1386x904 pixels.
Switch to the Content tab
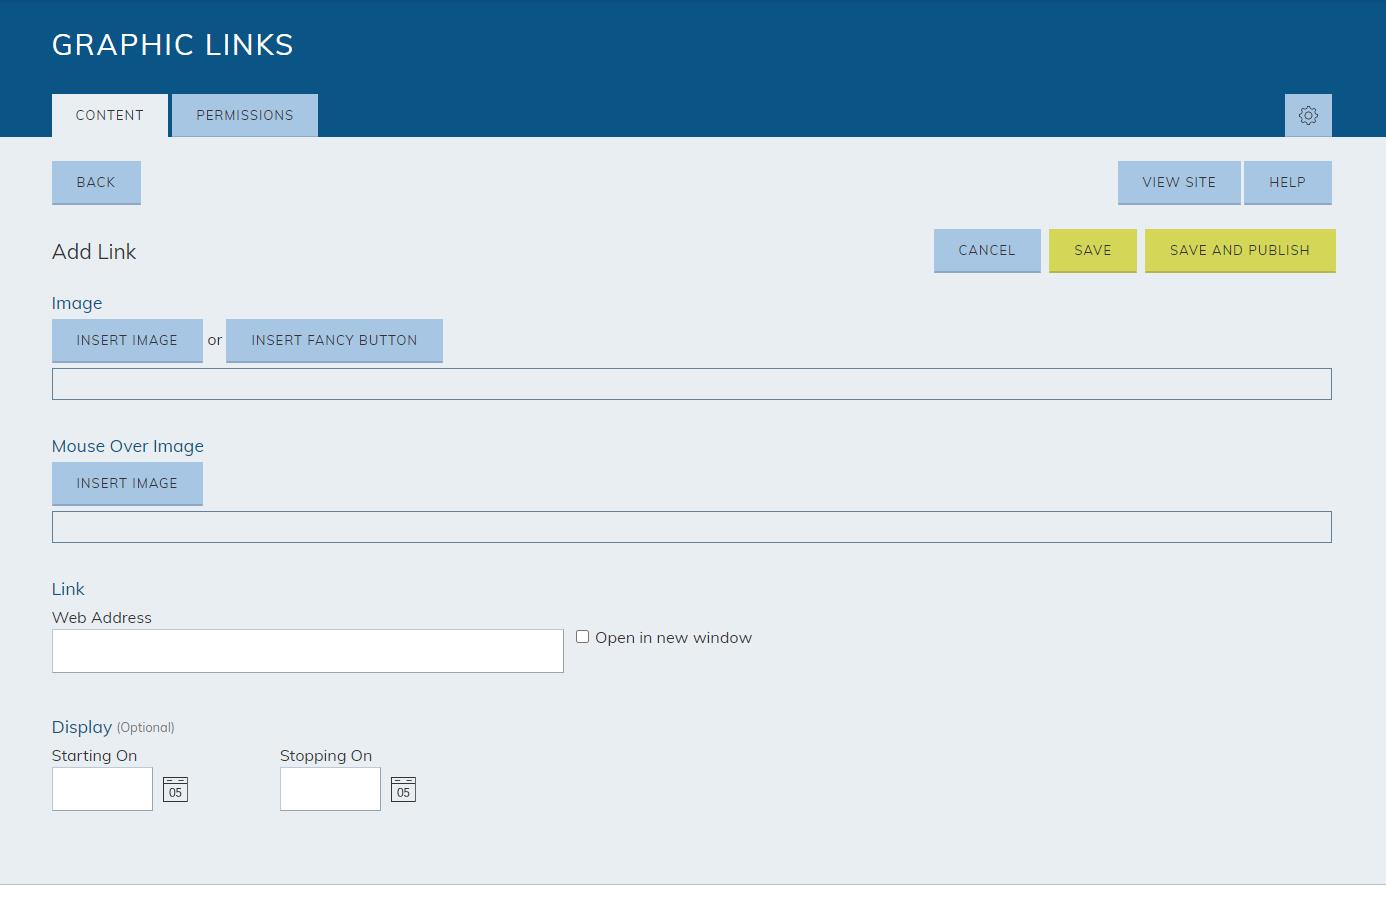[x=110, y=115]
